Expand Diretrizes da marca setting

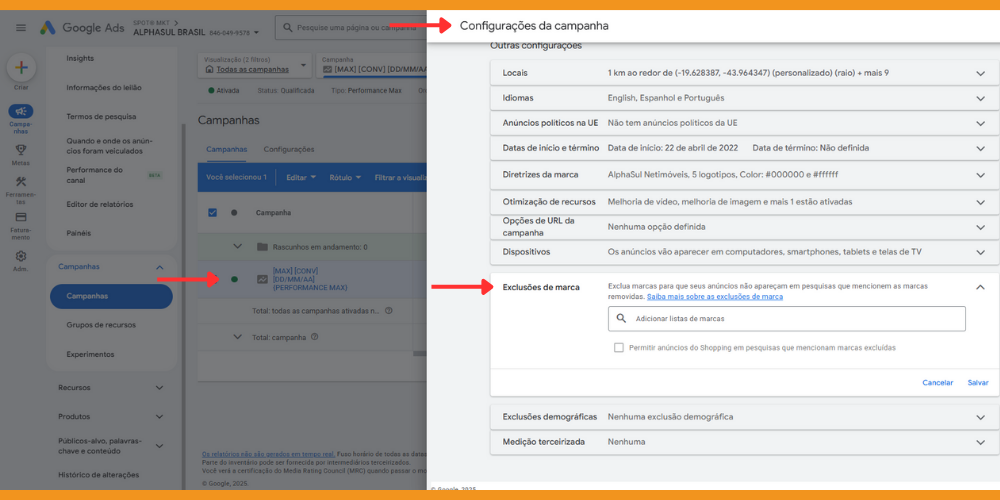(980, 175)
